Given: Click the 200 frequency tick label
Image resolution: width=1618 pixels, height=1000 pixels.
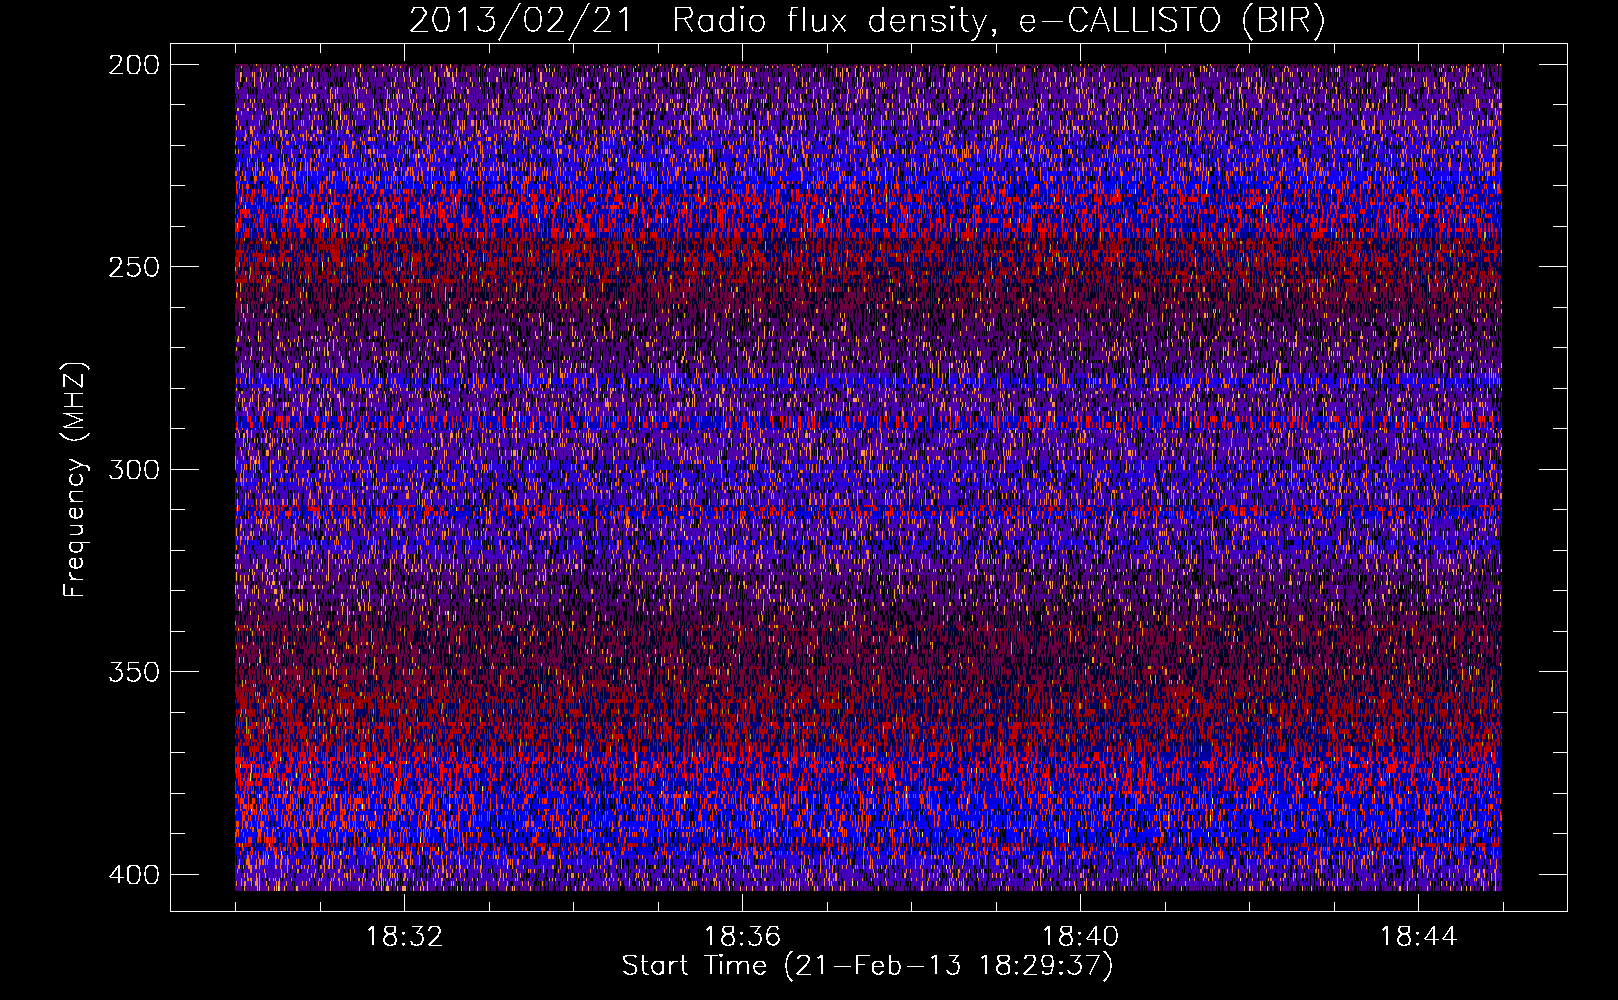Looking at the screenshot, I should [133, 65].
